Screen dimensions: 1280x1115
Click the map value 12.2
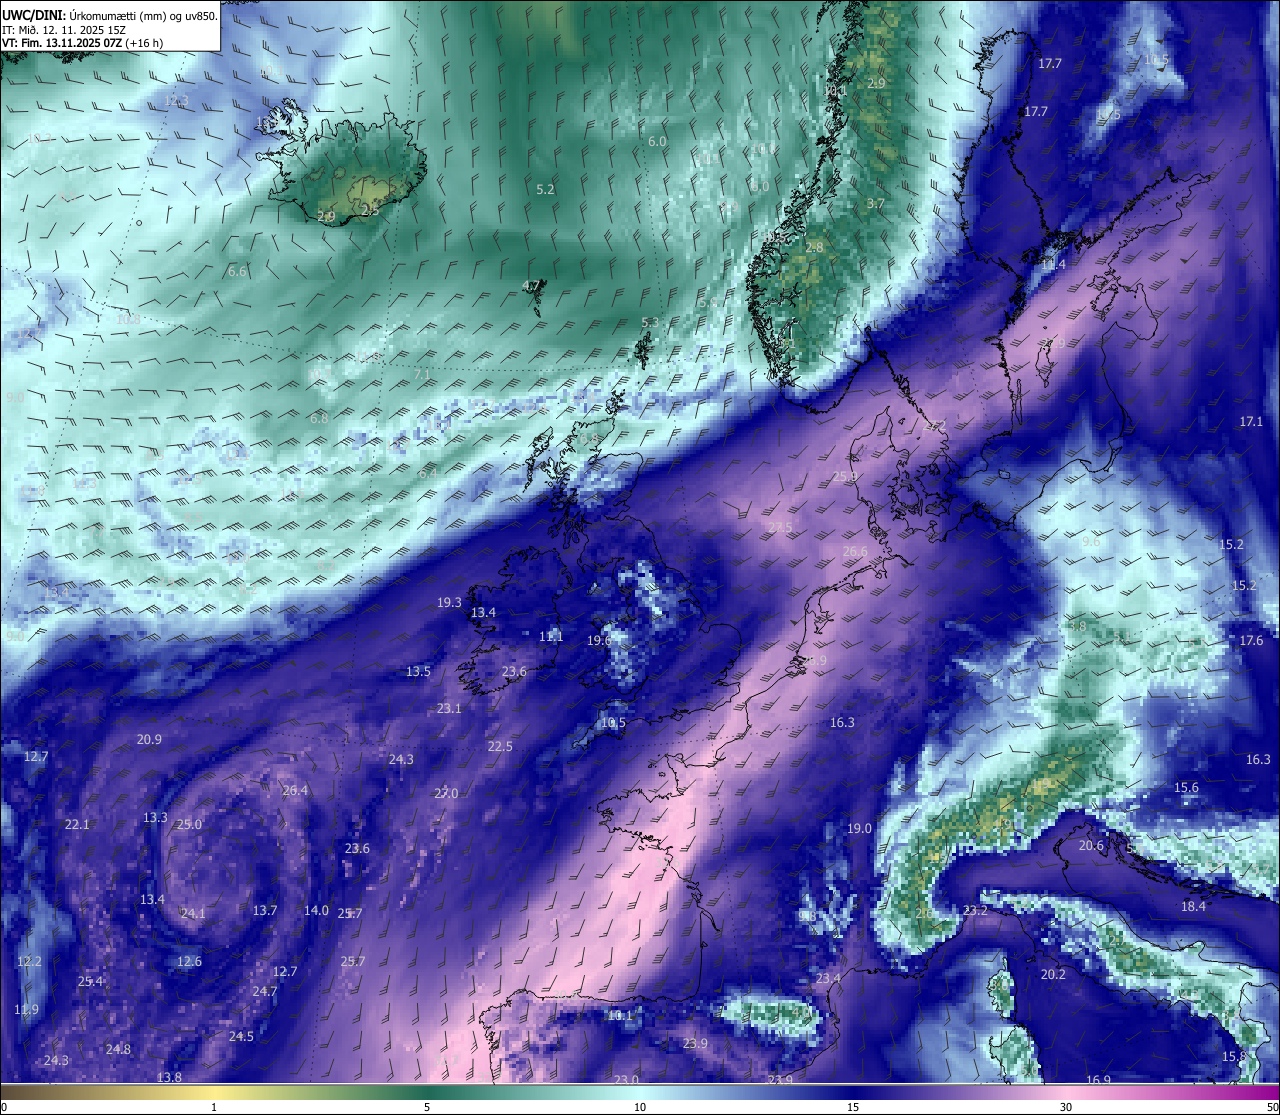[x=29, y=962]
